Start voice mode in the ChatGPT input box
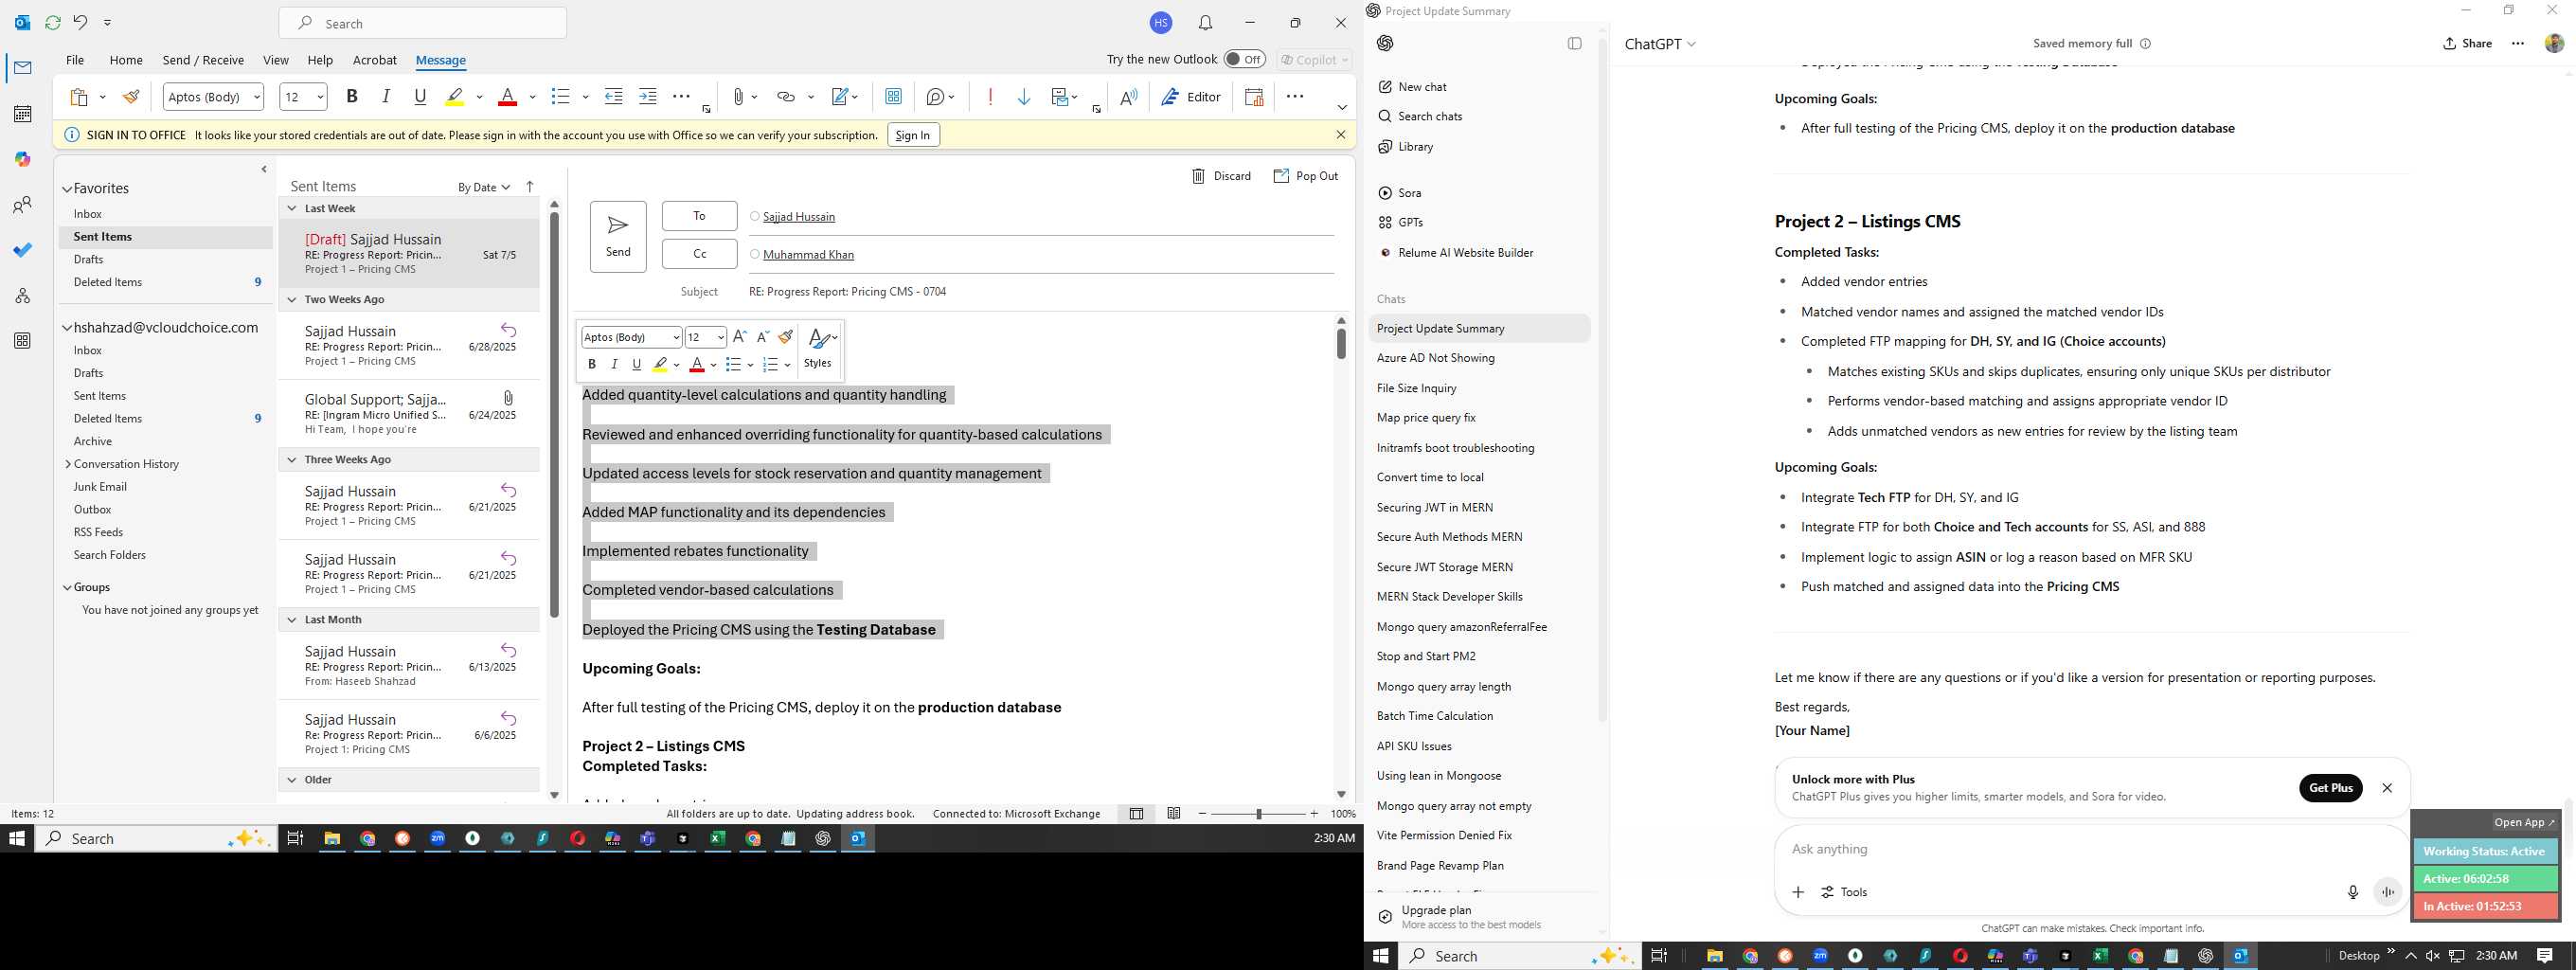 [x=2388, y=892]
